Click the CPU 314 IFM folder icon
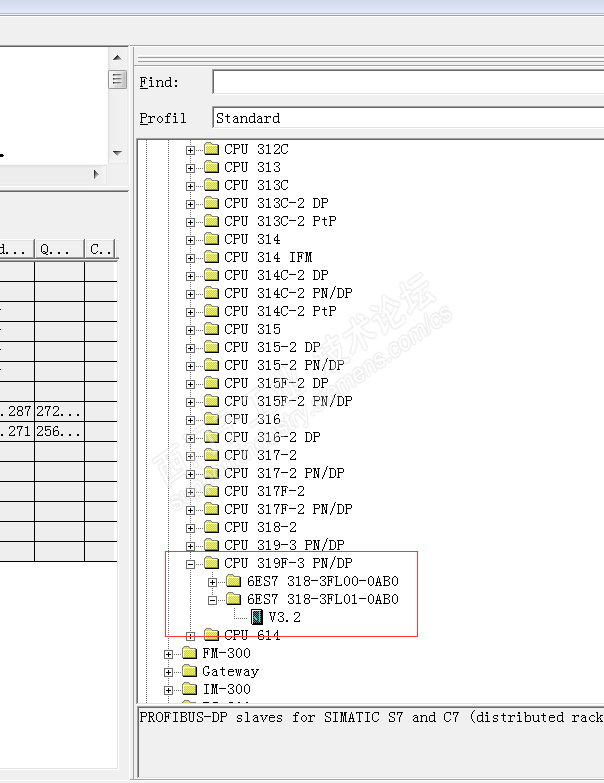Viewport: 604px width, 783px height. (212, 257)
